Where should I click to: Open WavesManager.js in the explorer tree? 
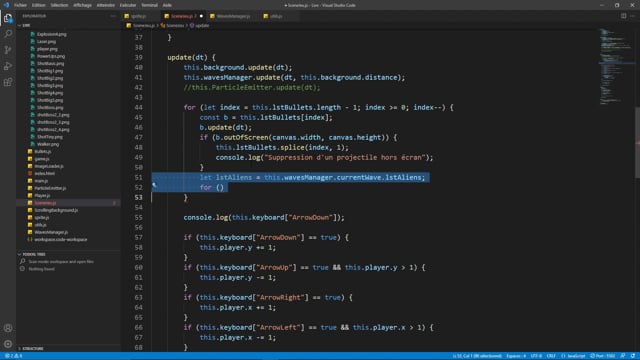point(51,232)
